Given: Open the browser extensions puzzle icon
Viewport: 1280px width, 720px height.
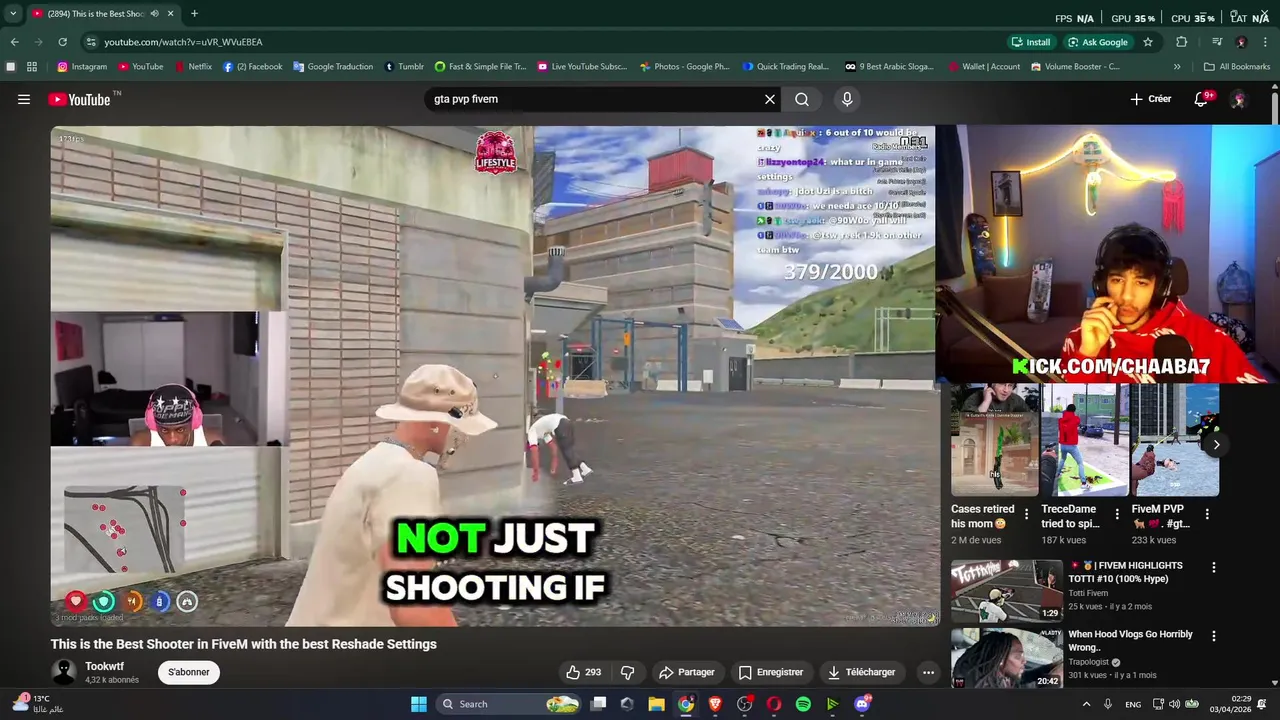Looking at the screenshot, I should click(x=1181, y=42).
